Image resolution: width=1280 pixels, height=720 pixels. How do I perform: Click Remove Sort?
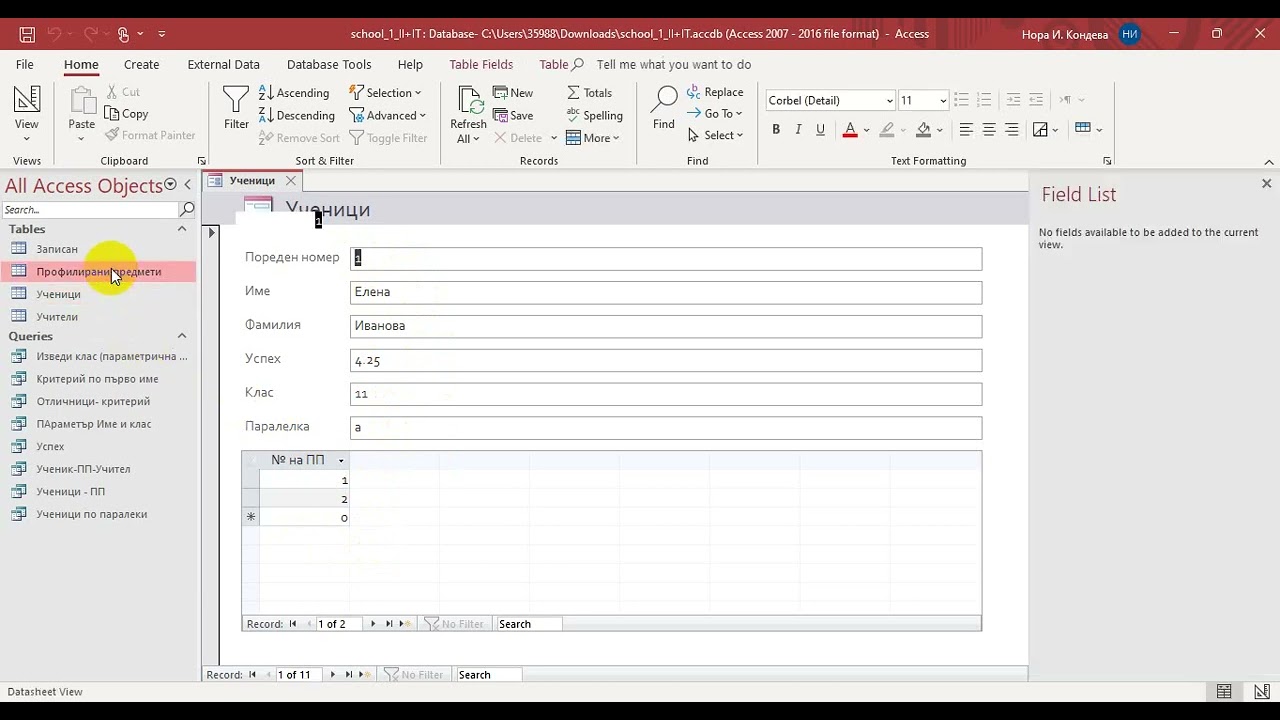299,138
